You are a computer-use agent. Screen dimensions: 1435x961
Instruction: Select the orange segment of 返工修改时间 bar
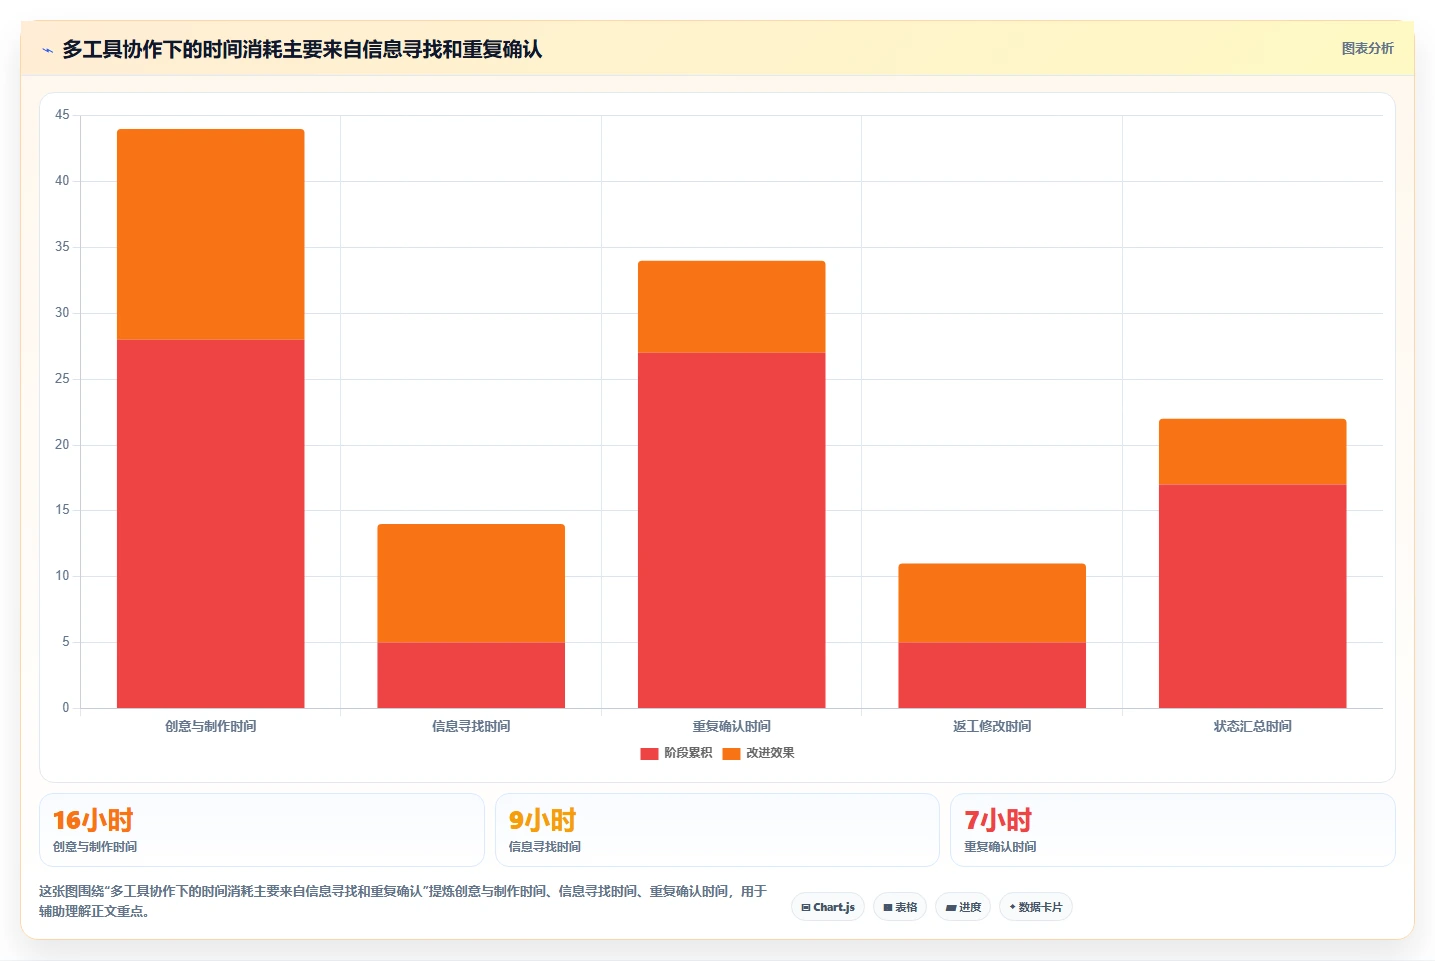(992, 603)
